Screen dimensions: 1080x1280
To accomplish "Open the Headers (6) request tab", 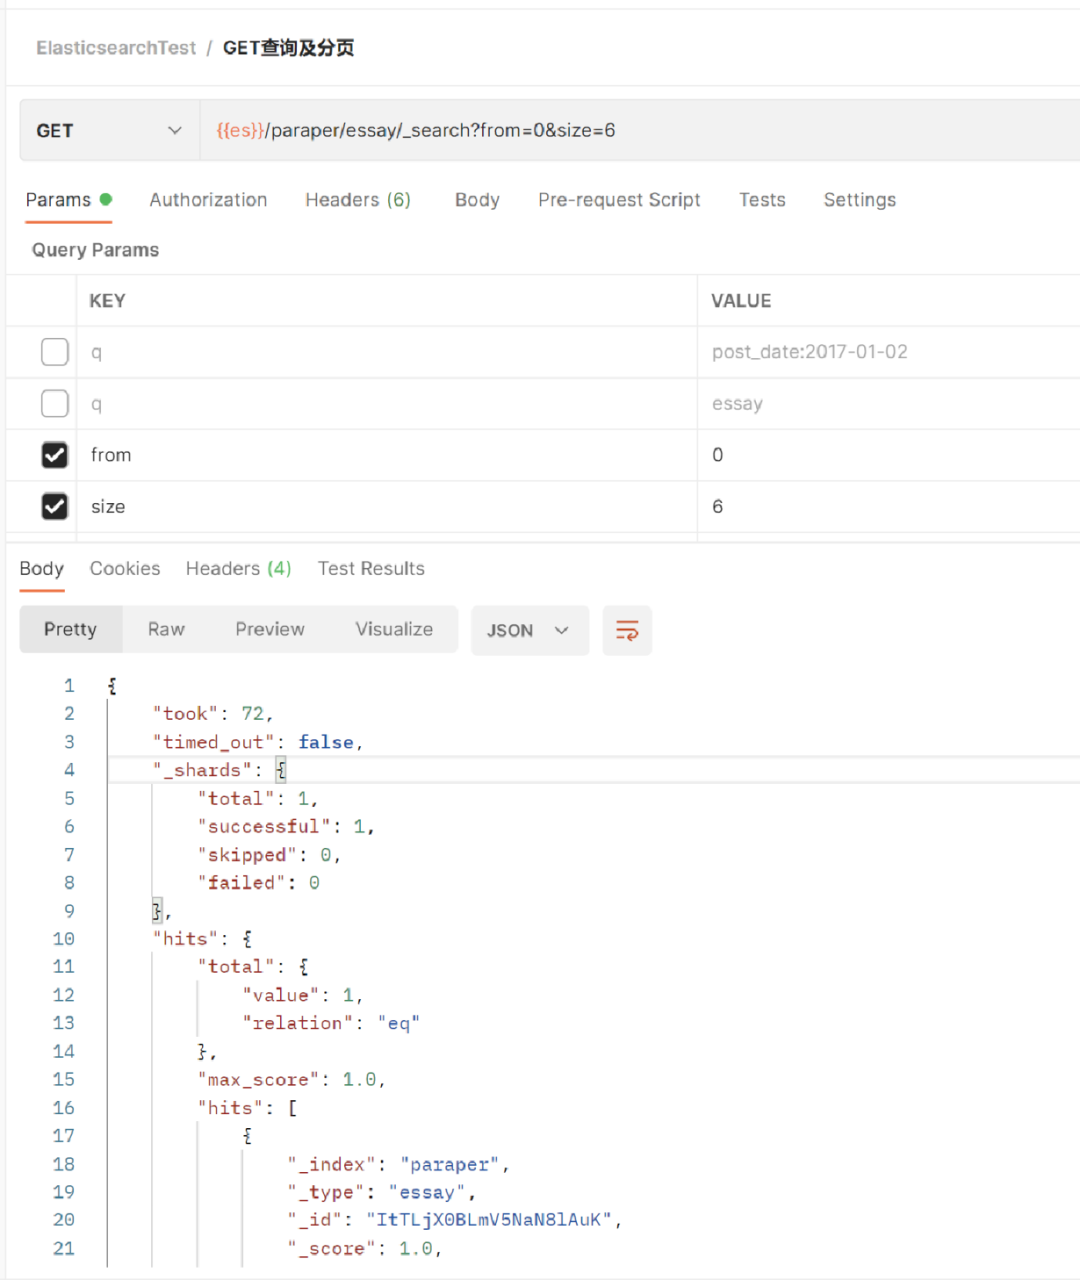I will coord(358,200).
